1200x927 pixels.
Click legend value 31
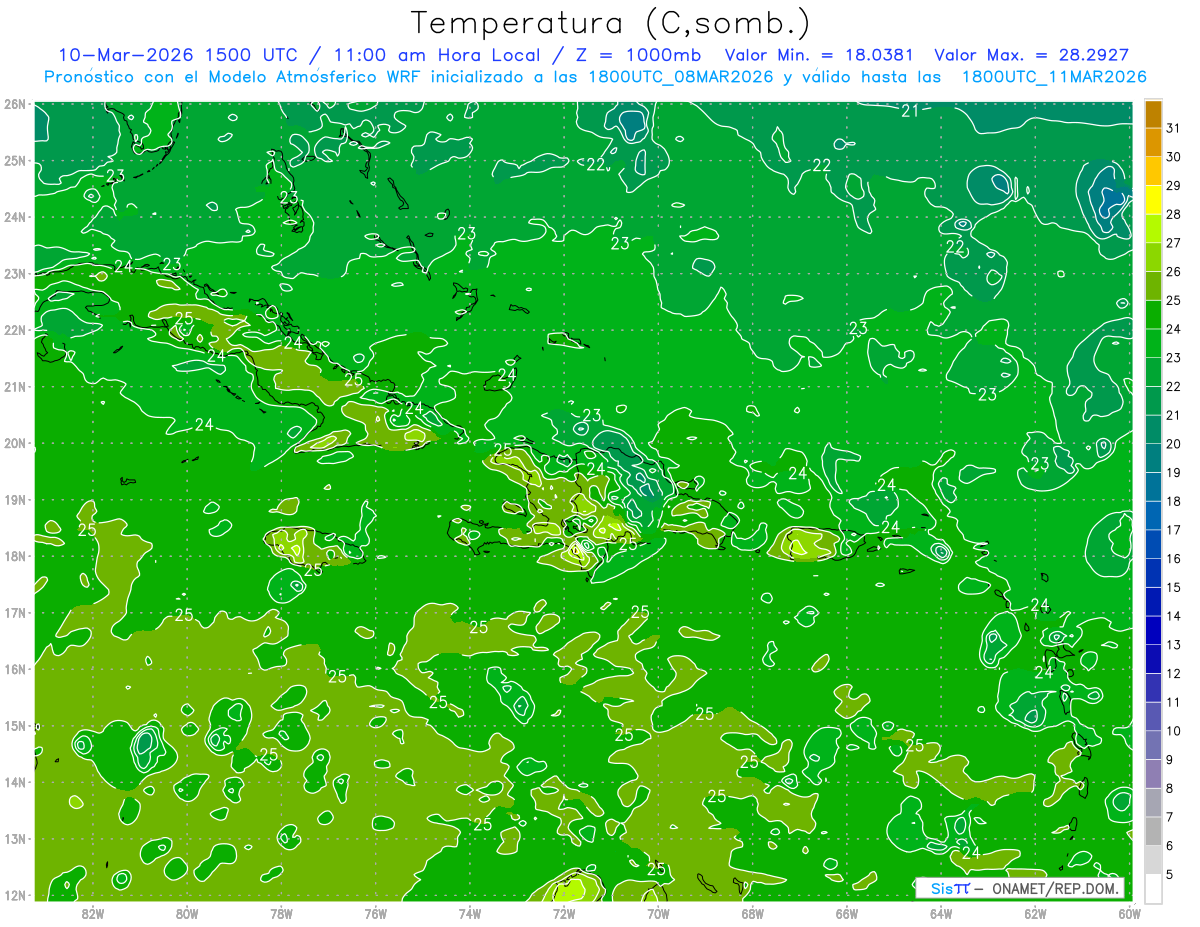[x=1173, y=129]
